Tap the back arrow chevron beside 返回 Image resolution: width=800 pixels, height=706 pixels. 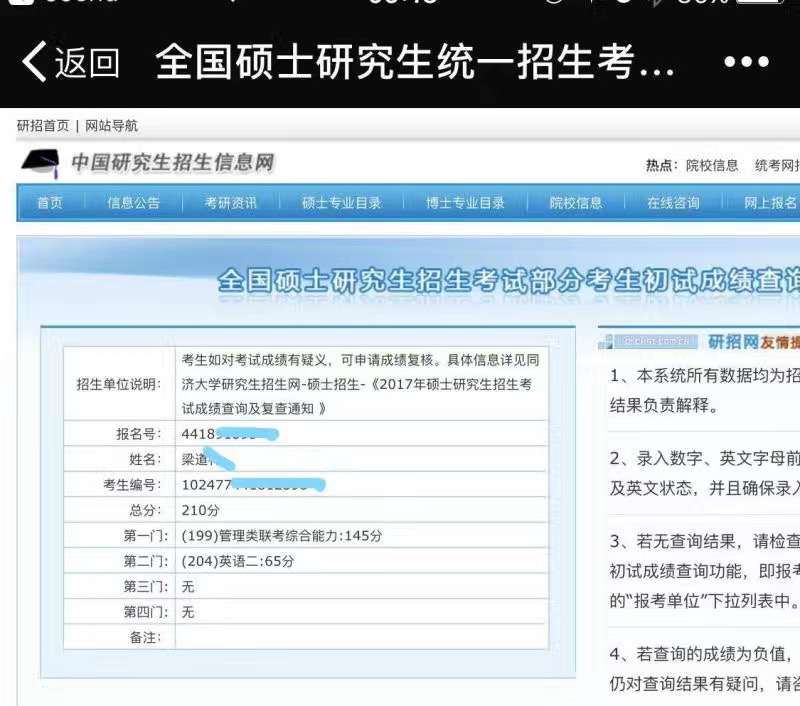click(35, 60)
